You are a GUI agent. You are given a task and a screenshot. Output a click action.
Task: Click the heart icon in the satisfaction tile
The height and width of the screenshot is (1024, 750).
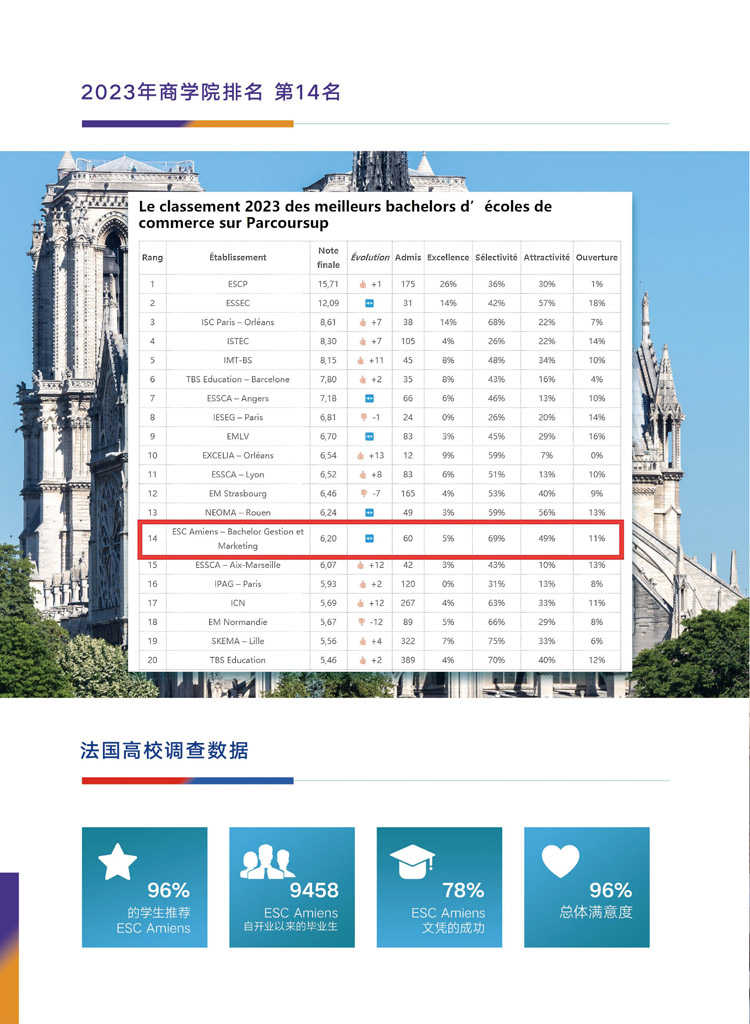point(560,861)
